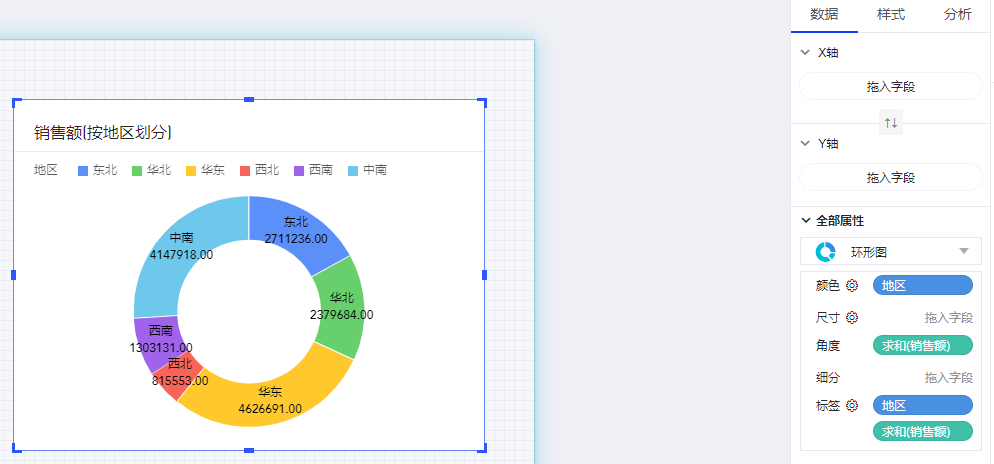Click the 地区 field pill under 颜色

922,285
